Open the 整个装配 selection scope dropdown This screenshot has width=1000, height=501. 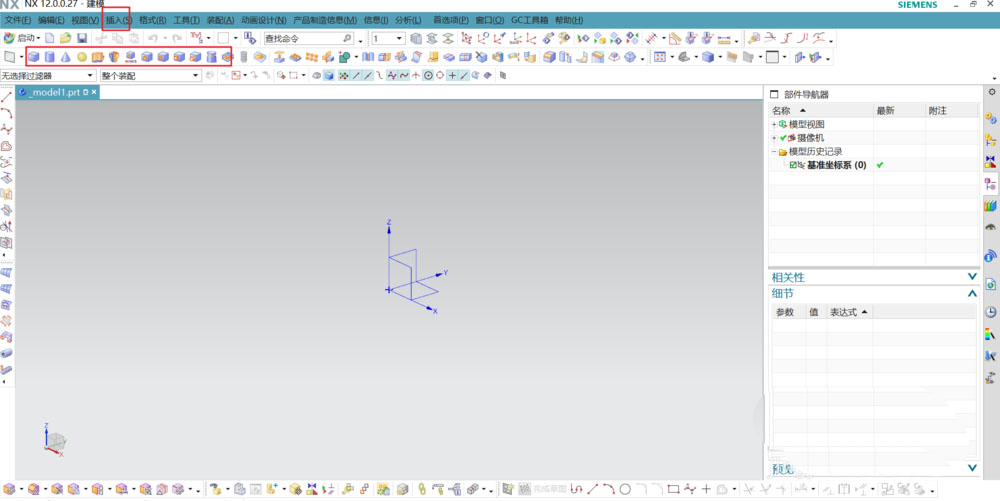(151, 75)
